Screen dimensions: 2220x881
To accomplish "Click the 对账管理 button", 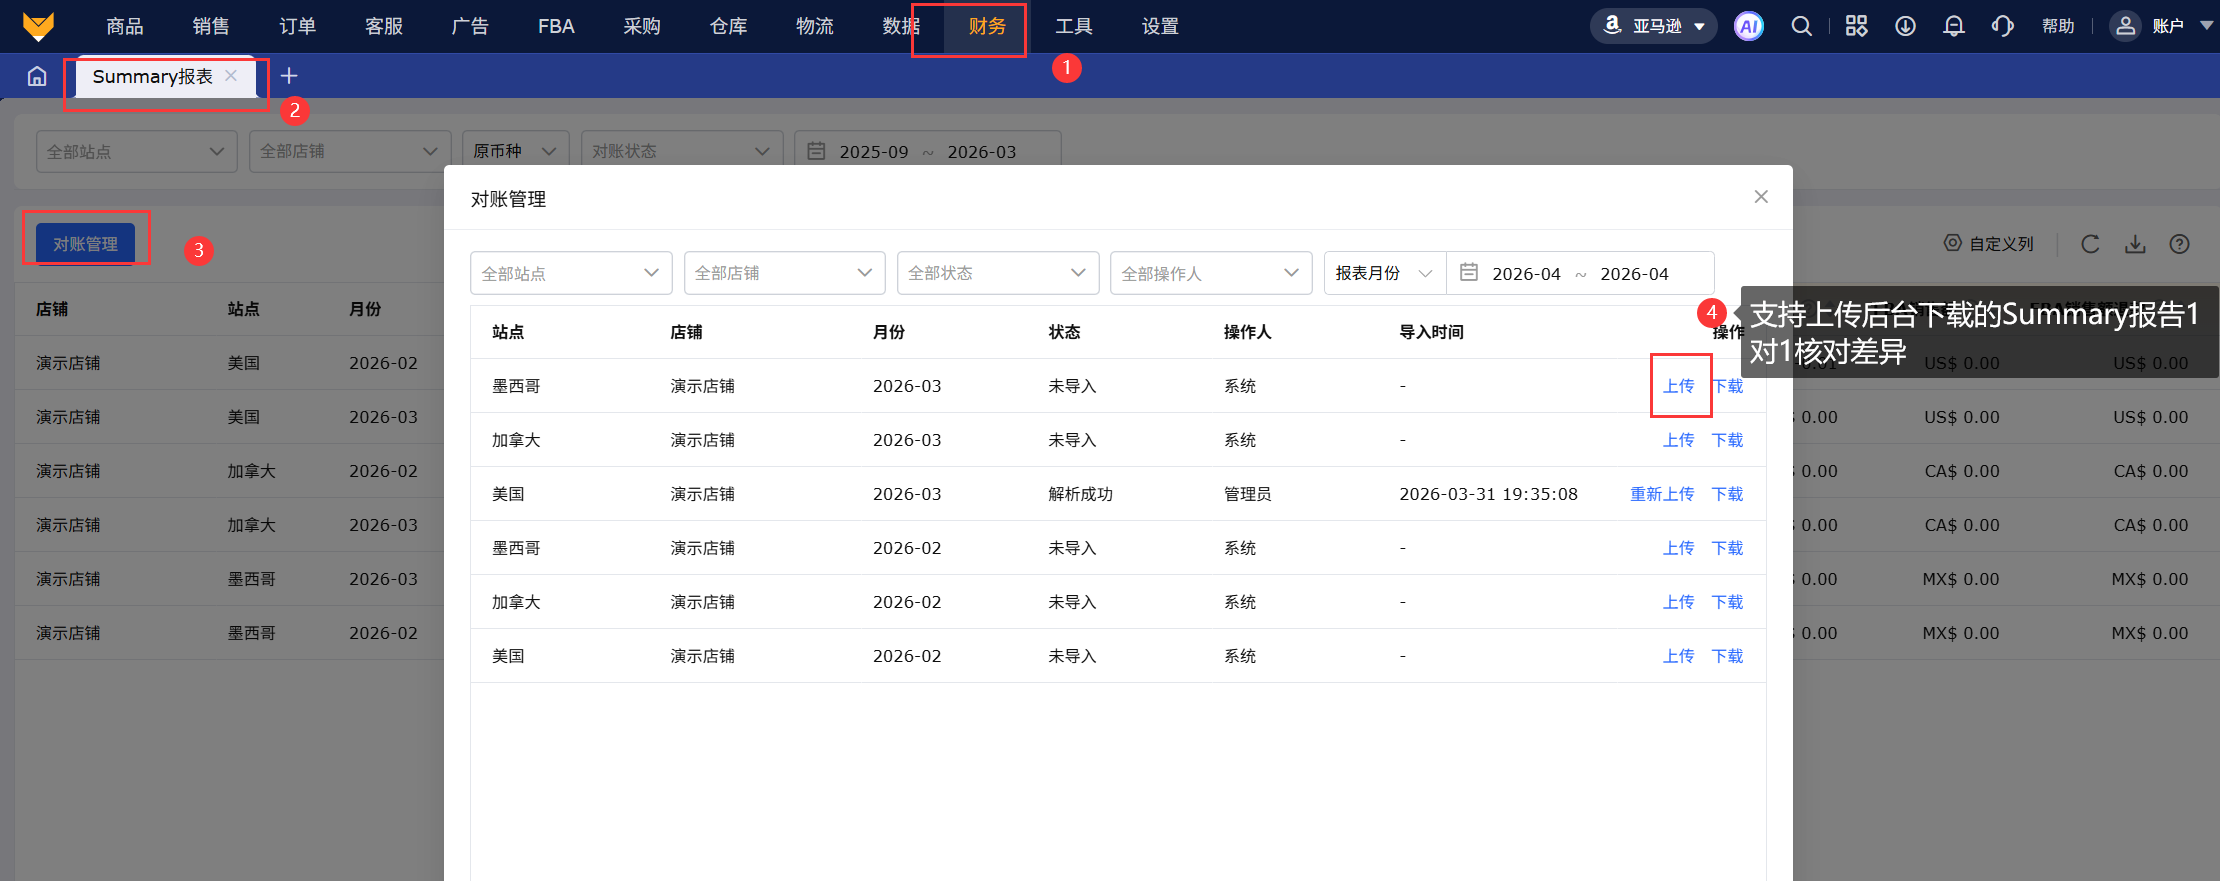I will point(85,244).
